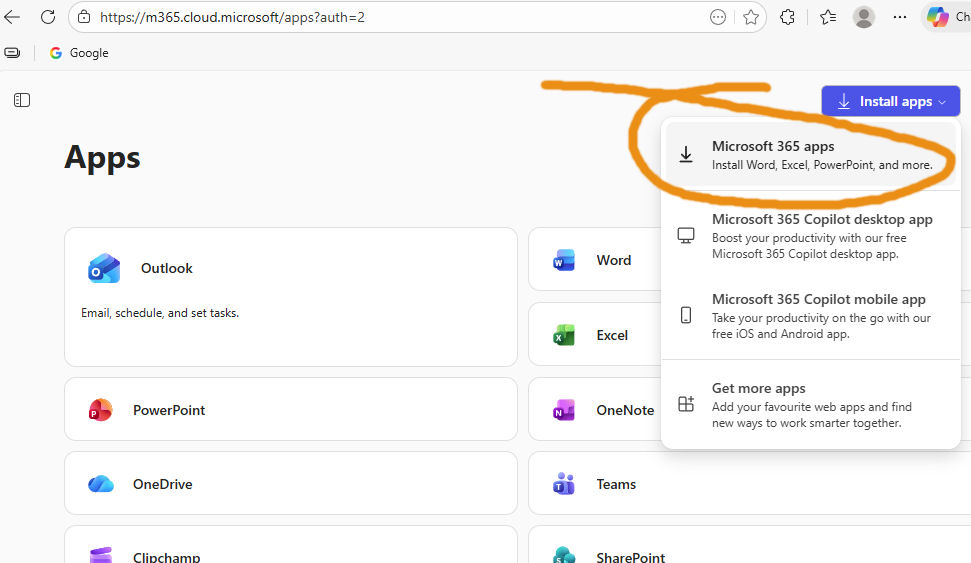This screenshot has width=971, height=563.
Task: Select Microsoft 365 Copilot mobile app
Action: click(x=810, y=316)
